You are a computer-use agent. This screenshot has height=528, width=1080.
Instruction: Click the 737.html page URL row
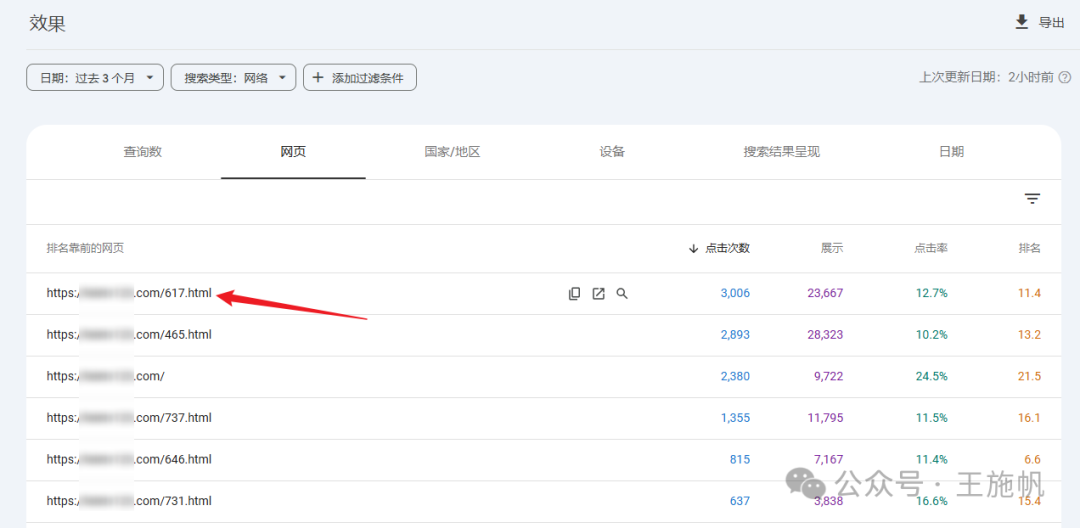pyautogui.click(x=129, y=418)
